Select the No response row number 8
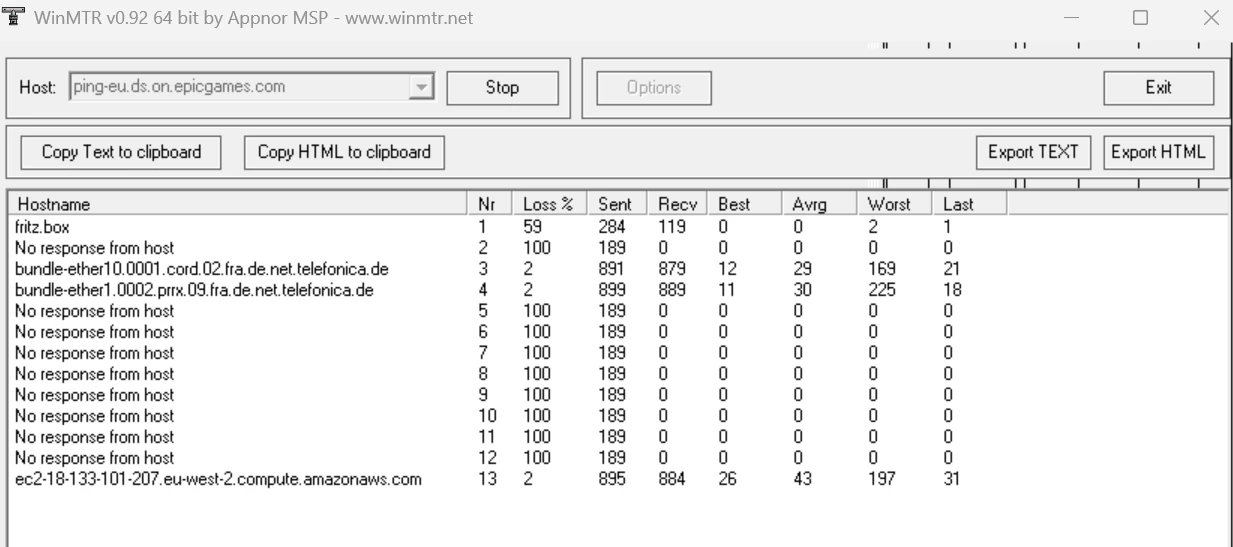Image resolution: width=1233 pixels, height=547 pixels. (506, 374)
